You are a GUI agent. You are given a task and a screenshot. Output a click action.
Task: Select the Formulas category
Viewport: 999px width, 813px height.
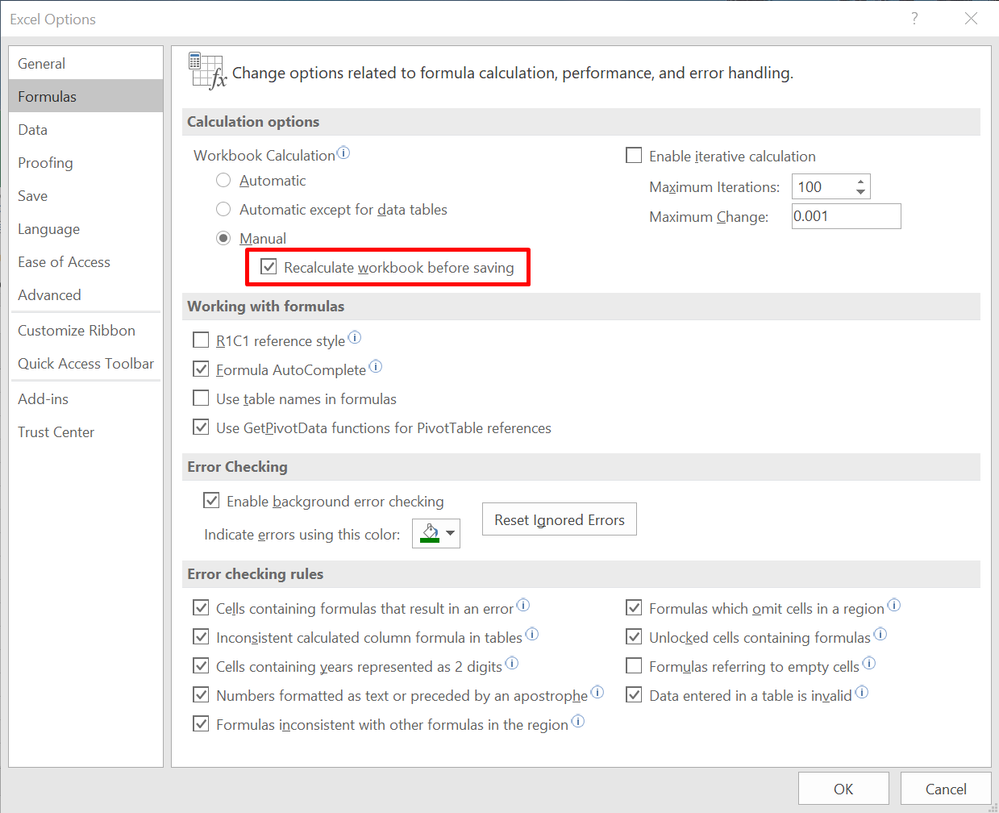[x=86, y=96]
